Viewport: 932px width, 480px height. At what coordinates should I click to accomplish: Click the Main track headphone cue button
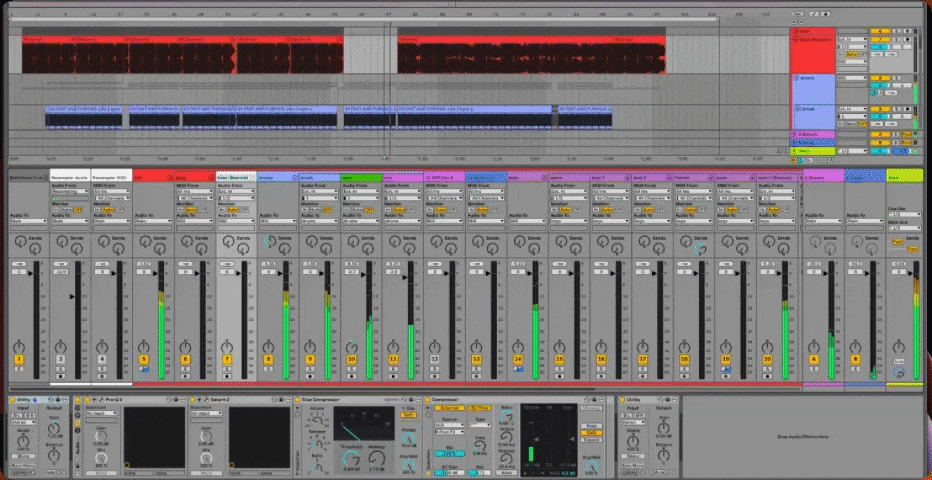(x=899, y=372)
